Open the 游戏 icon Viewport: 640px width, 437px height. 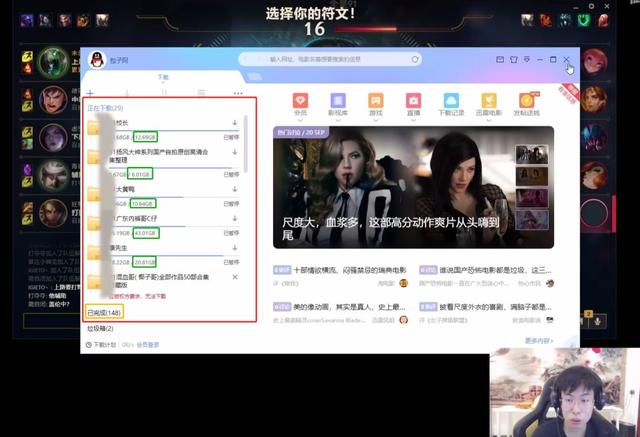point(376,100)
